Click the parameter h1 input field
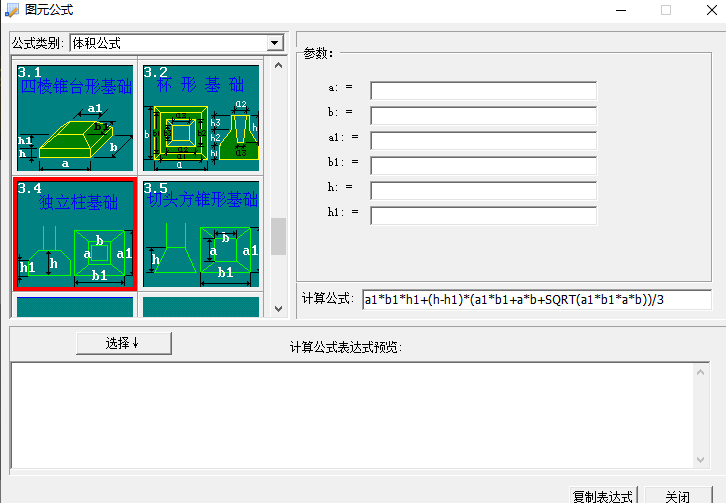 pyautogui.click(x=483, y=216)
